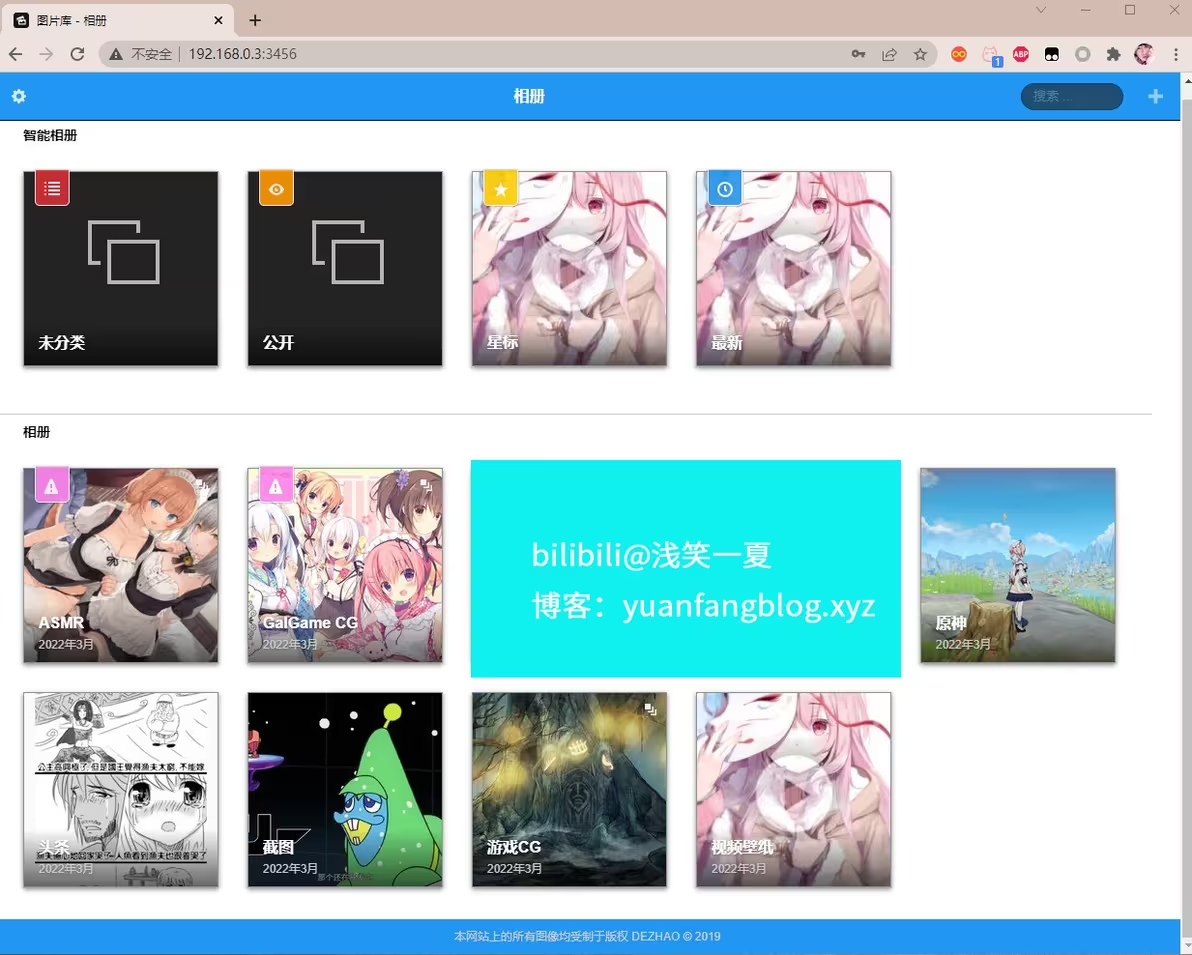The width and height of the screenshot is (1192, 955).
Task: Open the 头条 album
Action: pyautogui.click(x=120, y=789)
